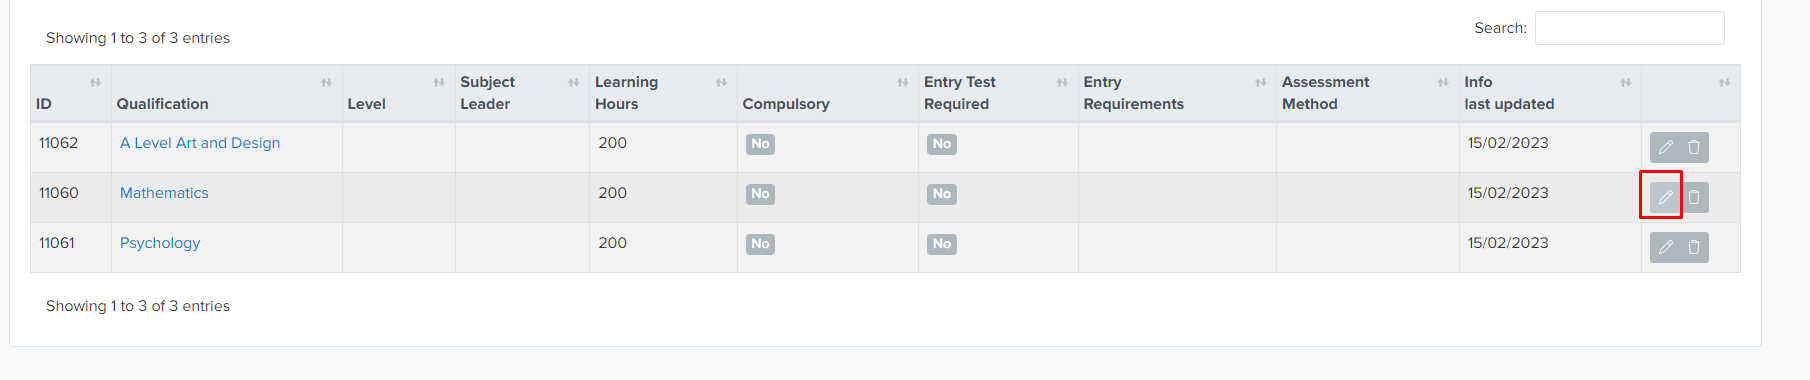Viewport: 1810px width, 380px height.
Task: Open the Mathematics qualification link
Action: [x=164, y=193]
